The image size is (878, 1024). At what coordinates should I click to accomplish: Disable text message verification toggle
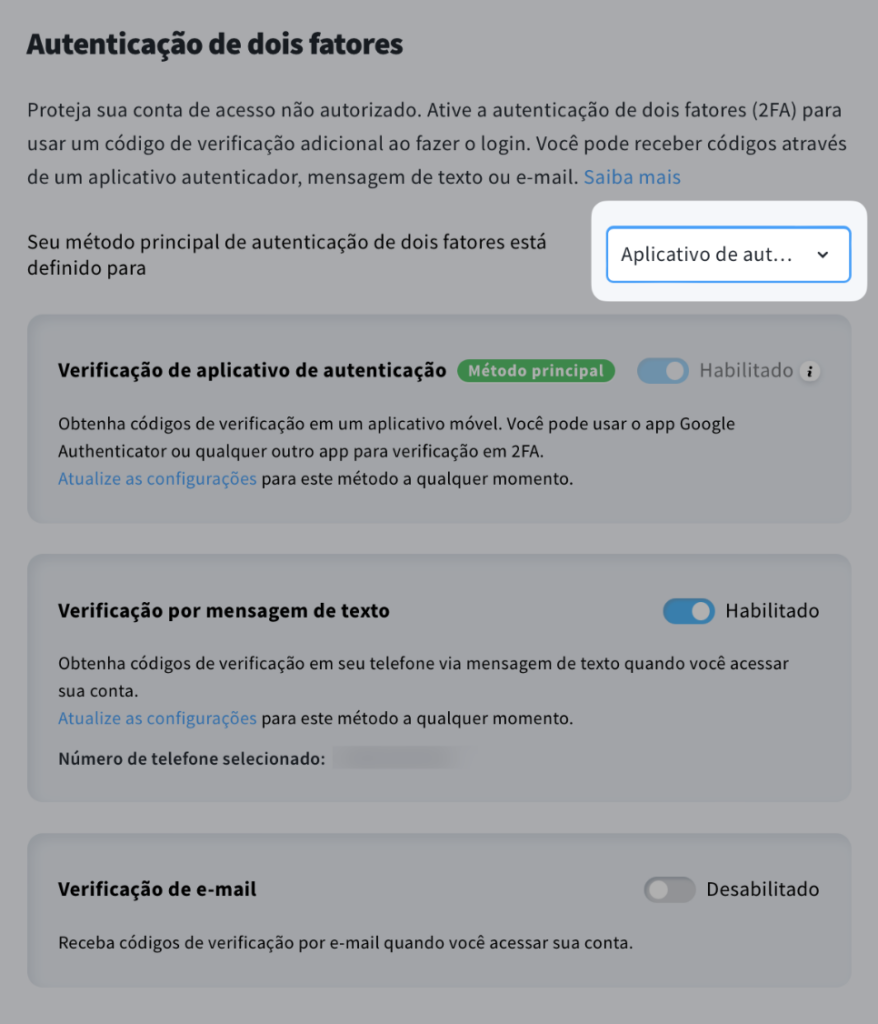pos(689,611)
